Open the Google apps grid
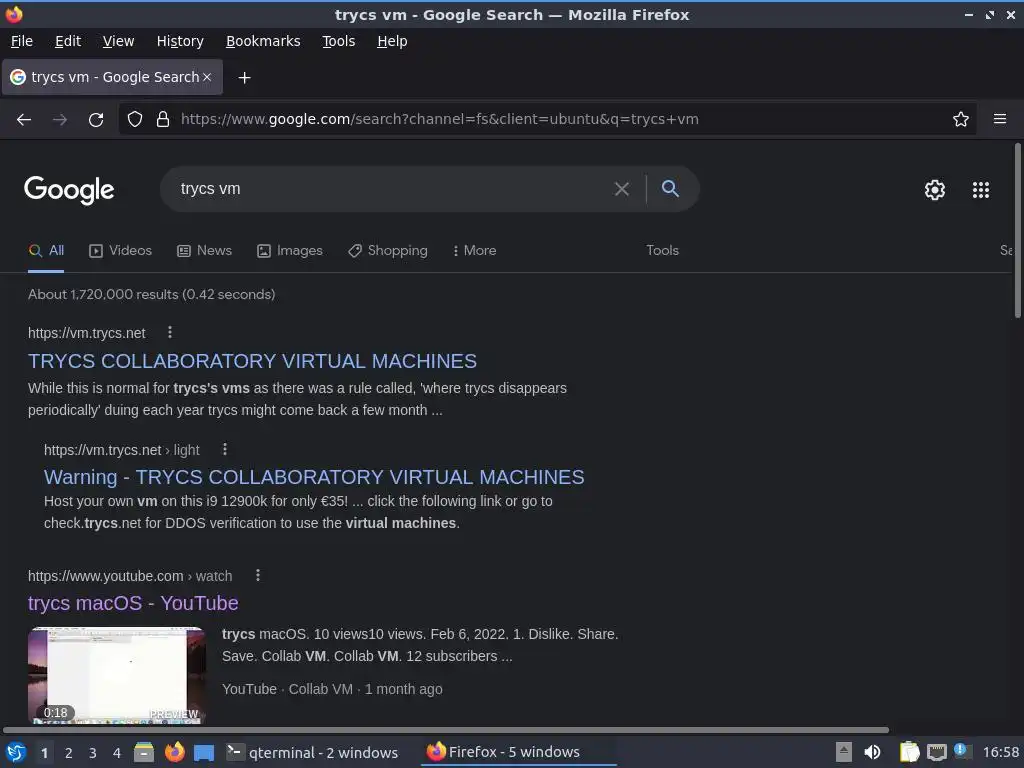The height and width of the screenshot is (768, 1024). coord(981,190)
